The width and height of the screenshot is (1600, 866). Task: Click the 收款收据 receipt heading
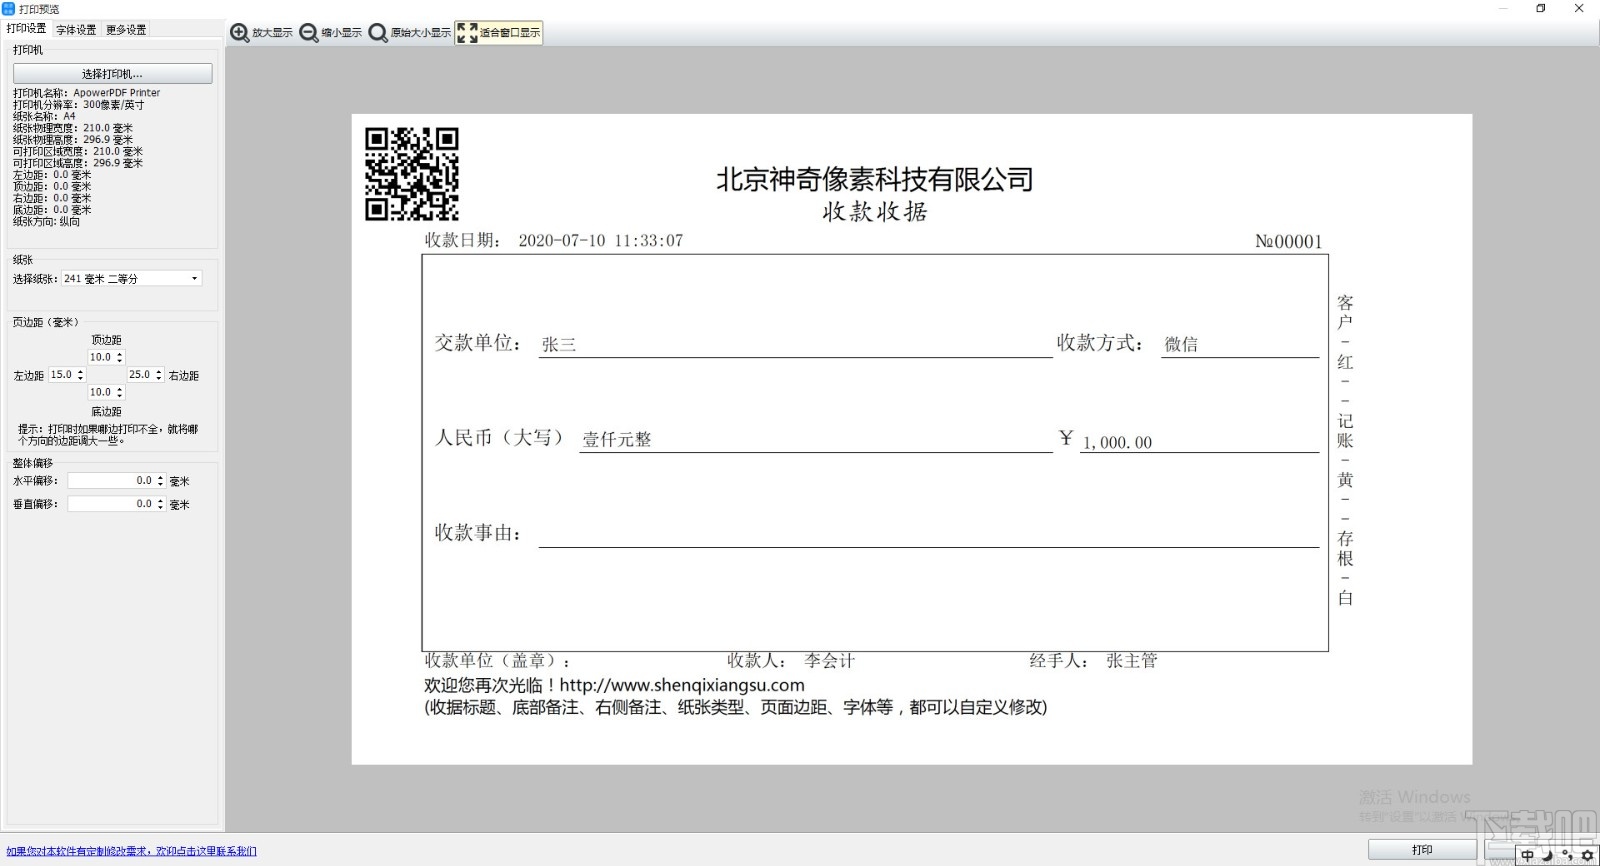(875, 212)
